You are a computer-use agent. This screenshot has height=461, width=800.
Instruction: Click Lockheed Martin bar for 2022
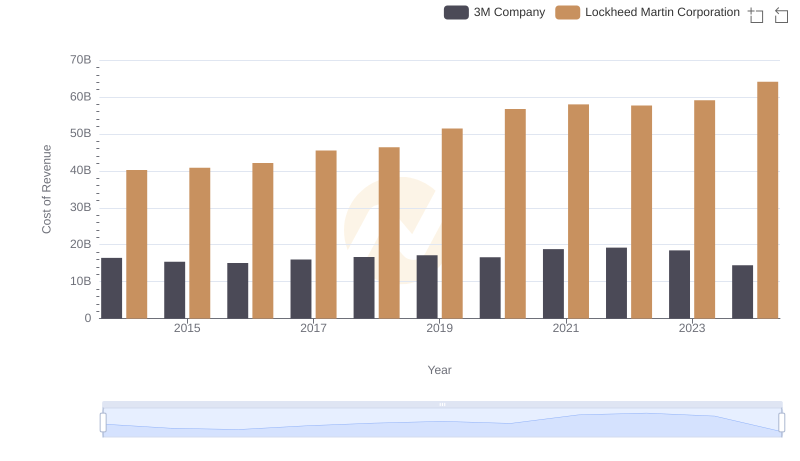point(641,212)
